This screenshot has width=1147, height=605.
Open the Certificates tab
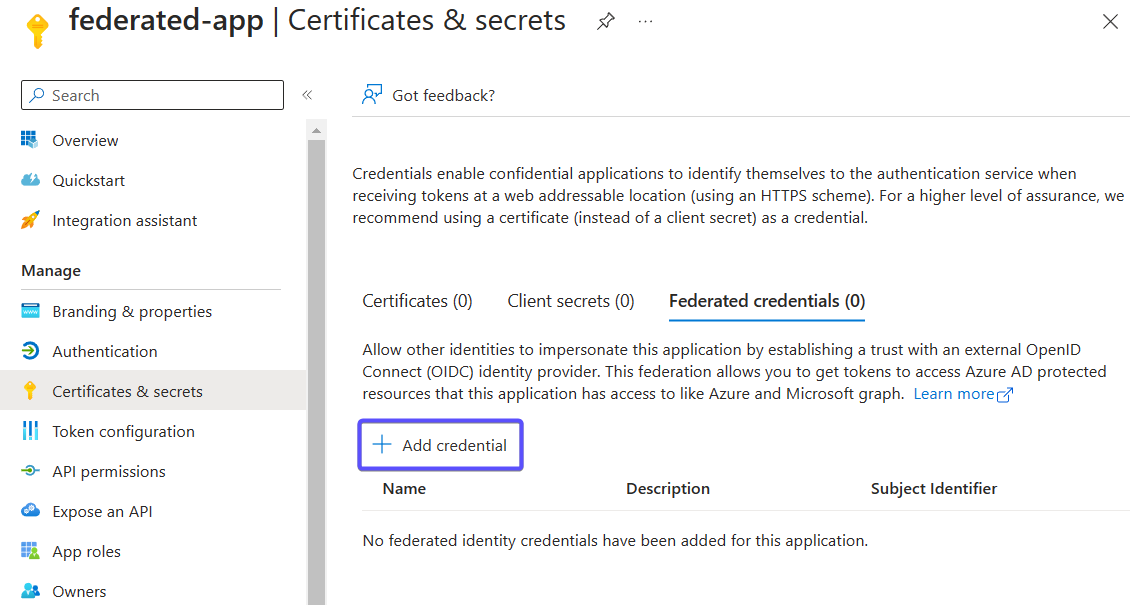click(x=417, y=300)
